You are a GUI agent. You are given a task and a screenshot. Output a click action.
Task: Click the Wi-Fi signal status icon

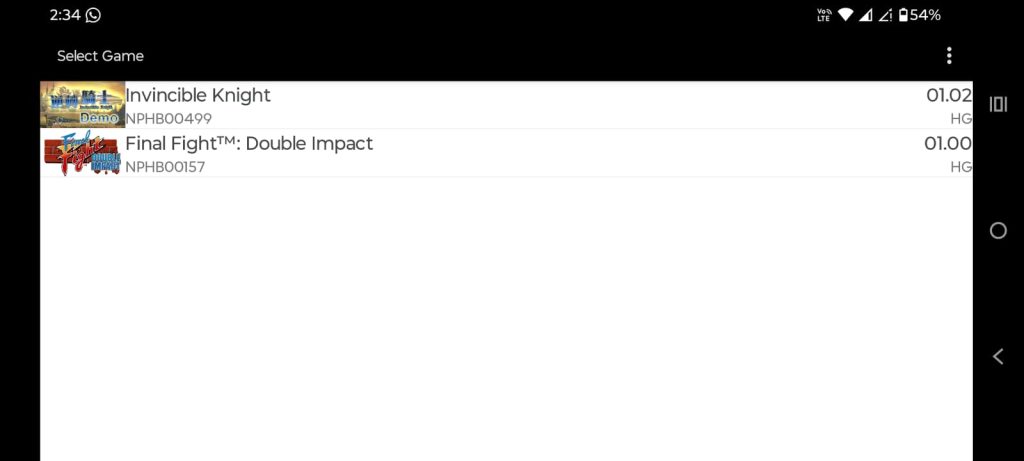pos(846,15)
